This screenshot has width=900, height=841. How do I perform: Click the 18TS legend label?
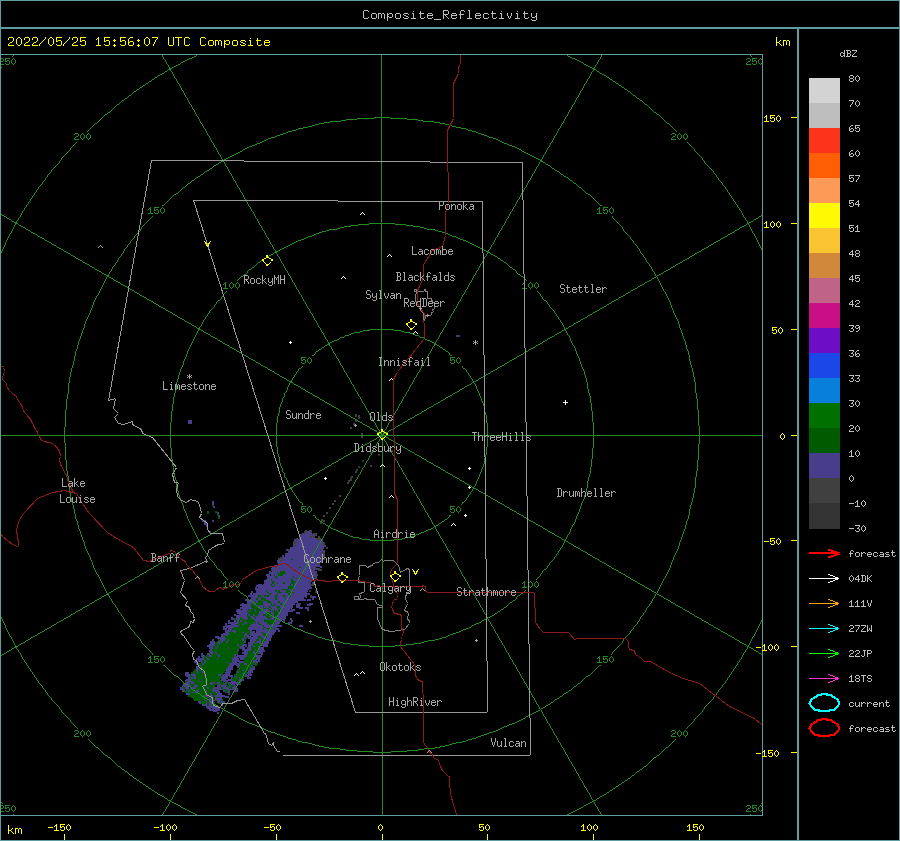pos(860,679)
